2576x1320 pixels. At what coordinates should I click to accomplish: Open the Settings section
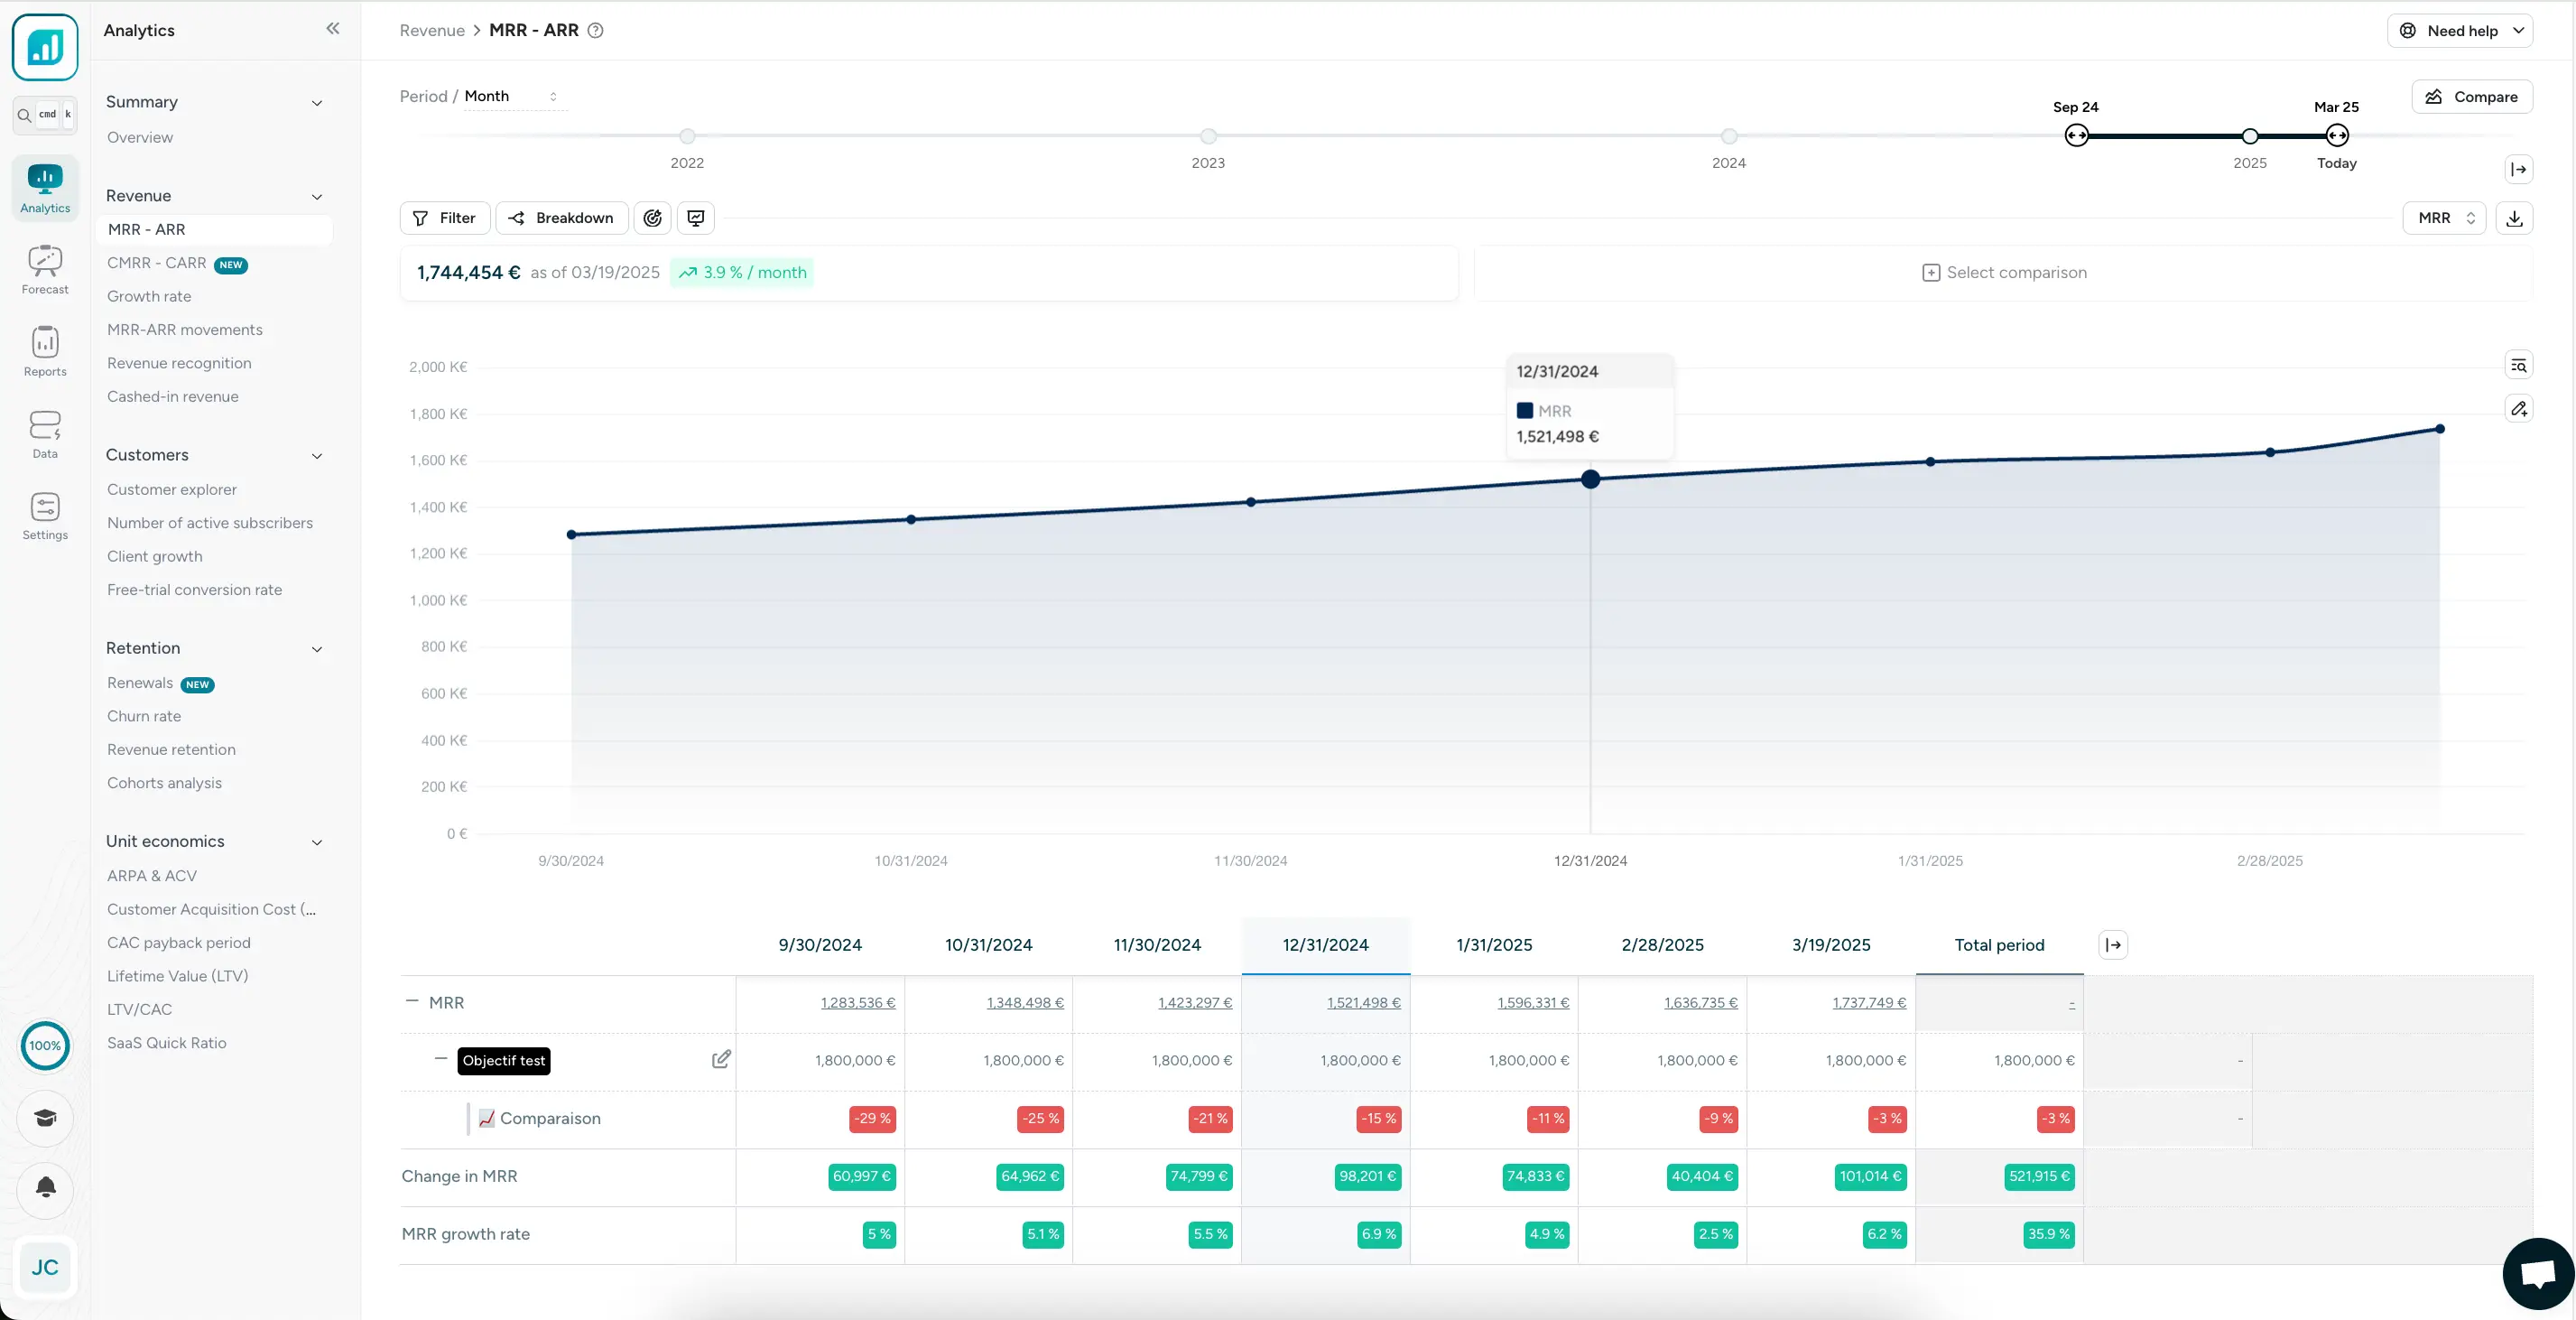click(x=45, y=516)
